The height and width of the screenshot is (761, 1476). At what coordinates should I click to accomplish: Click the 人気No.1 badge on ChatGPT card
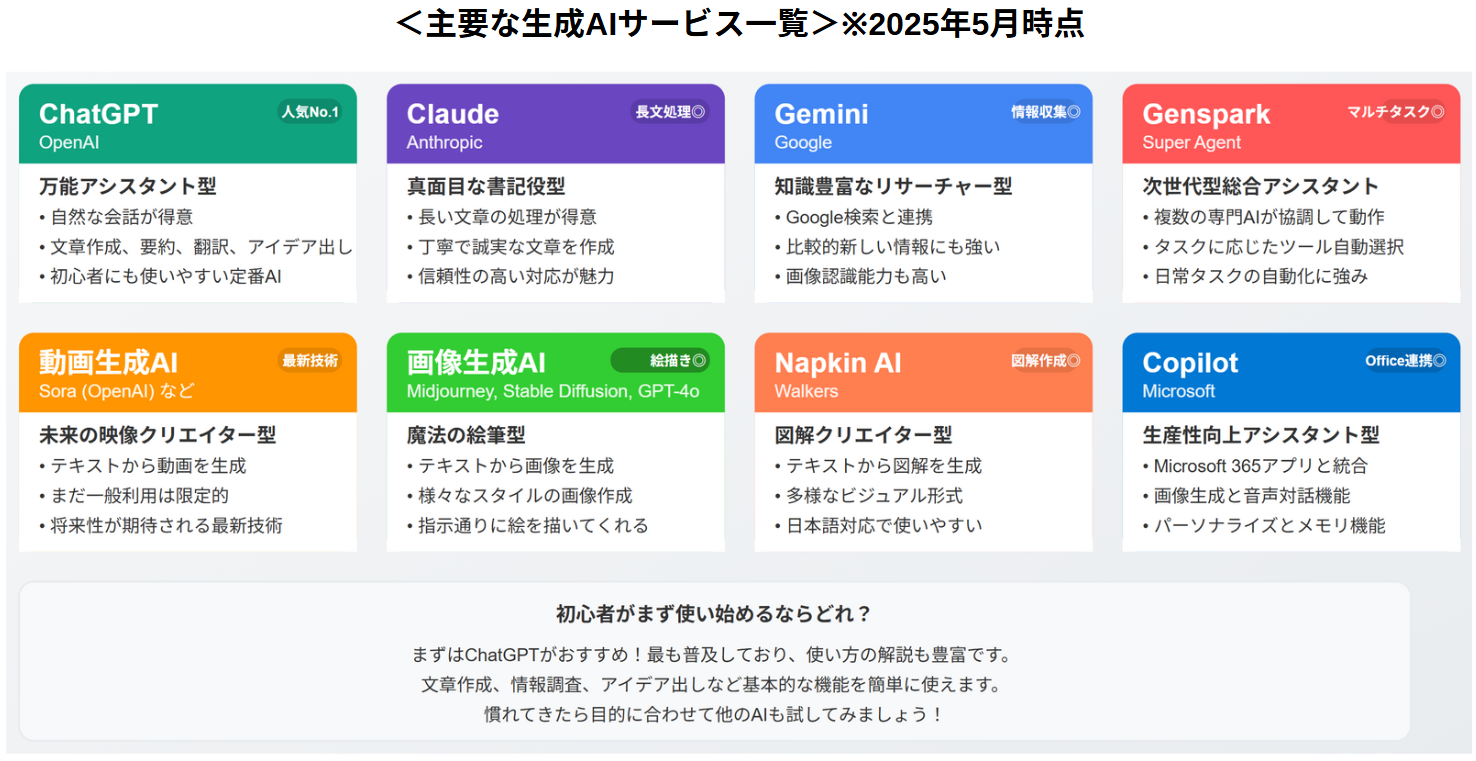[x=310, y=112]
